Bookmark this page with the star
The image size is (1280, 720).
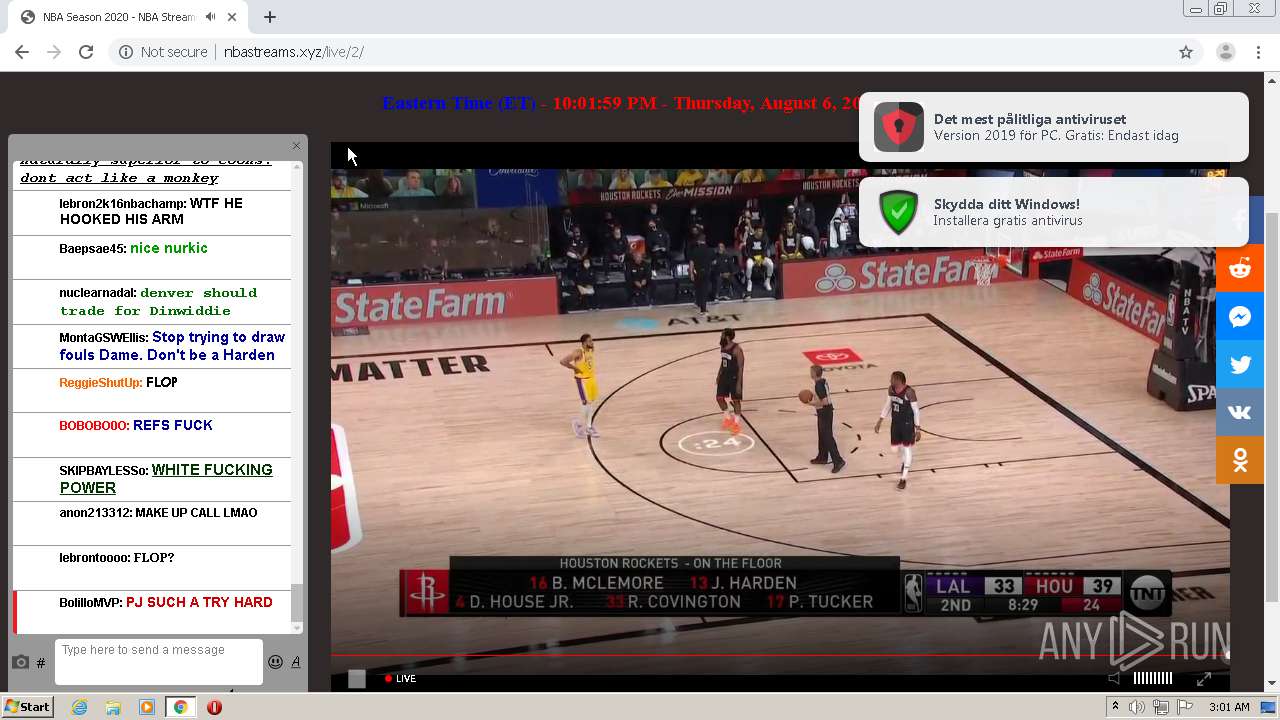point(1186,52)
